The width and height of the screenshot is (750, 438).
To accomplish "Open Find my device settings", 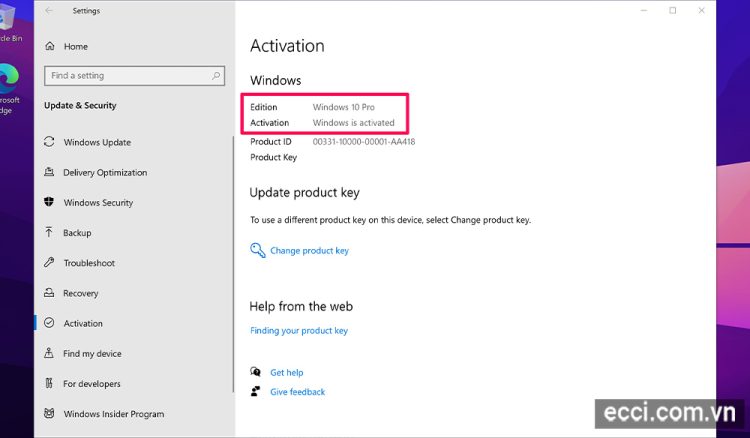I will [x=92, y=353].
